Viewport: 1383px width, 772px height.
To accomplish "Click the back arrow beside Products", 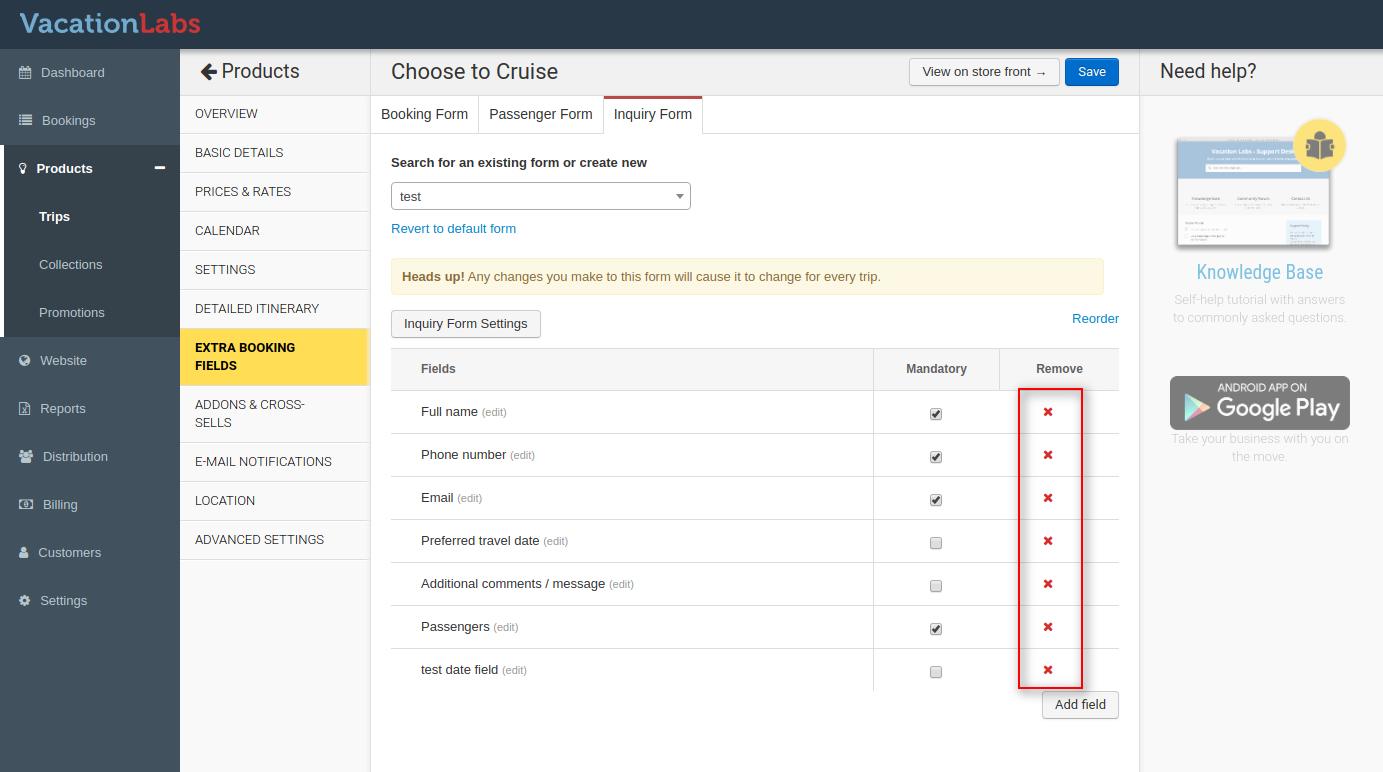I will tap(208, 72).
